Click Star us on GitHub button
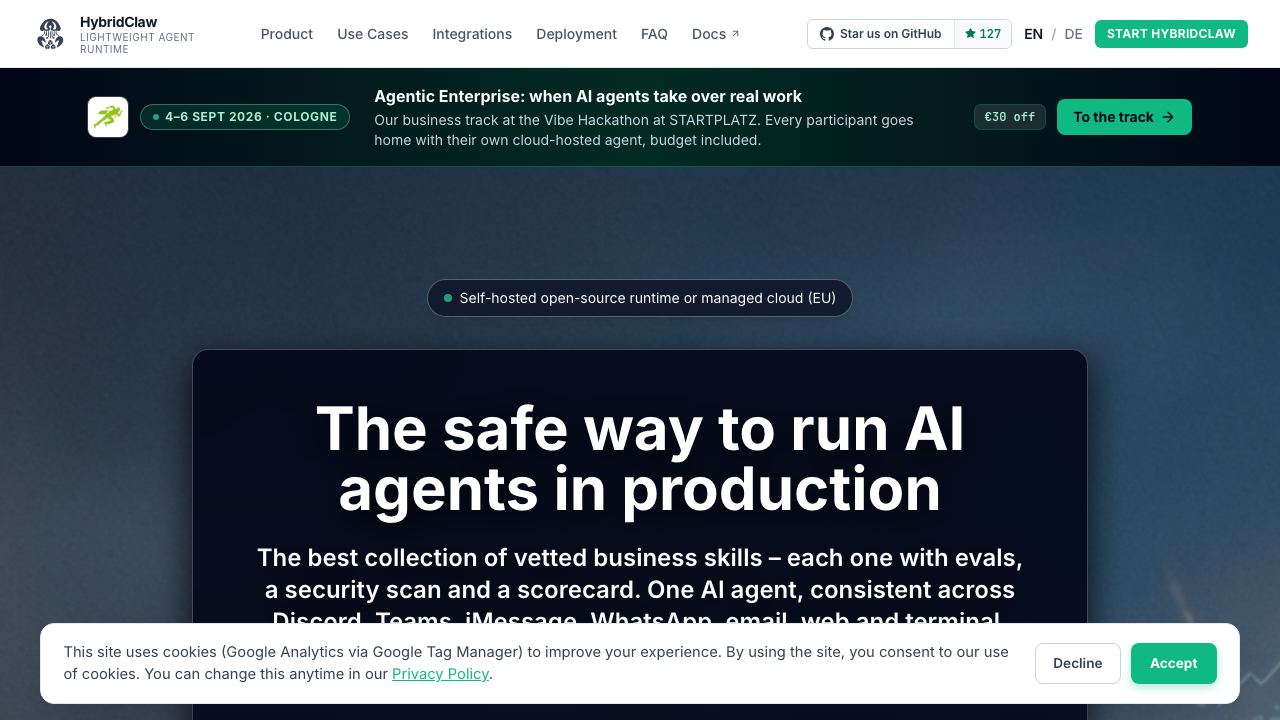This screenshot has height=720, width=1280. (x=881, y=34)
